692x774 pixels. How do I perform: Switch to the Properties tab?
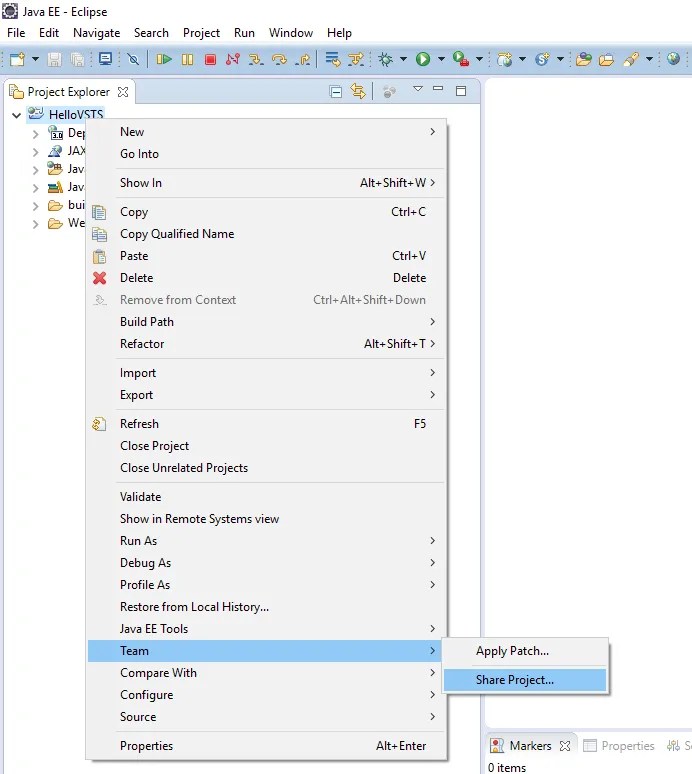619,745
